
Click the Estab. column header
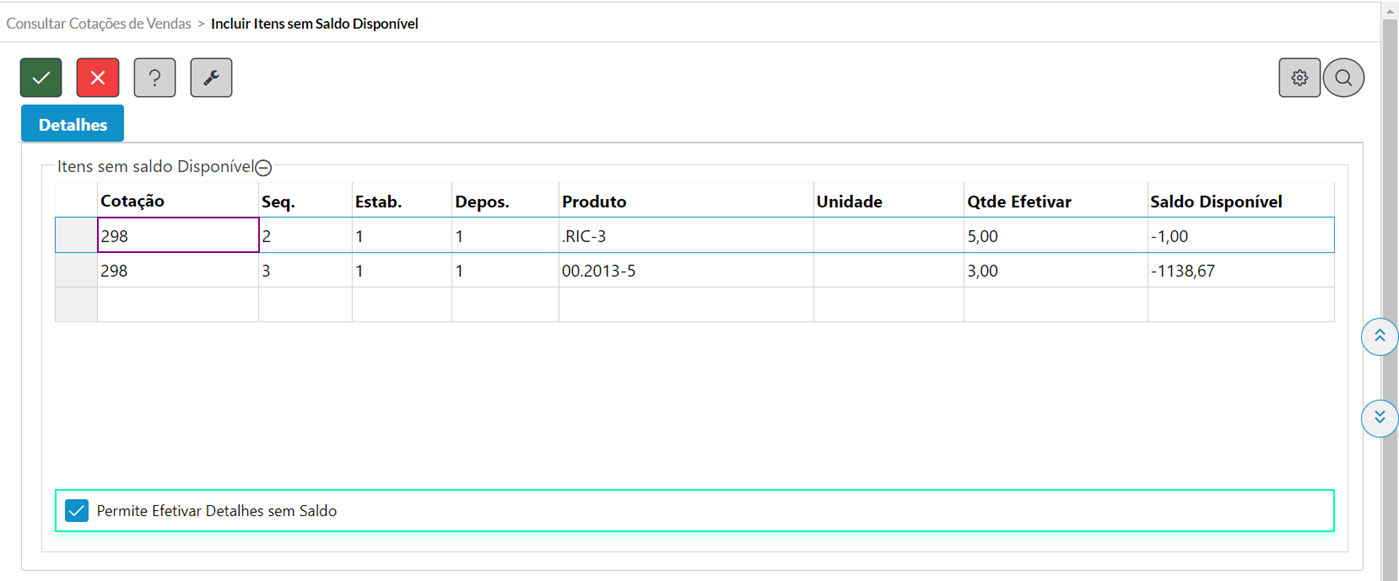coord(402,201)
